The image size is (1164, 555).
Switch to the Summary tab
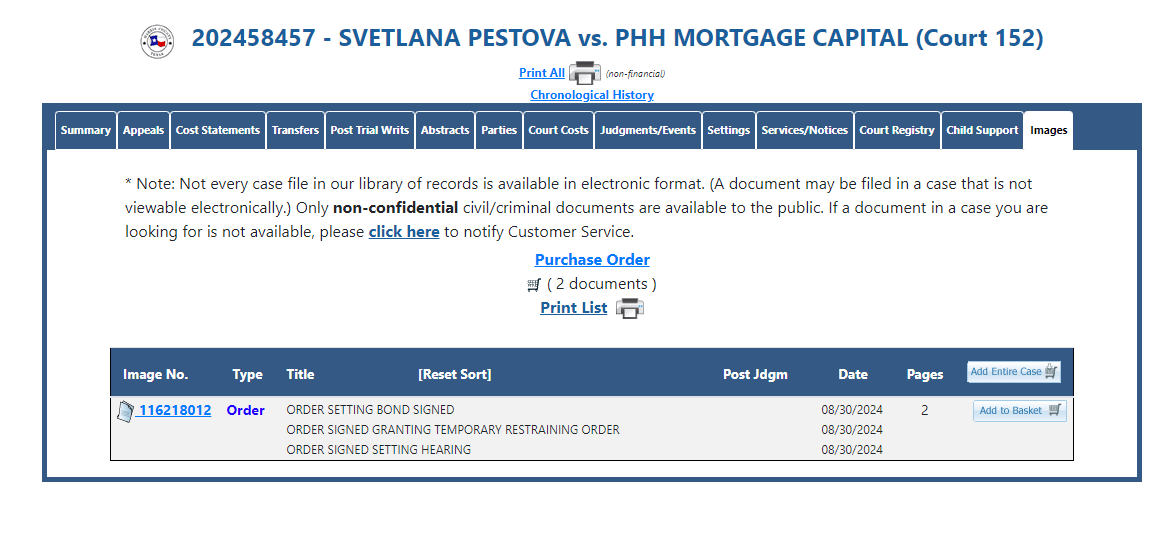85,131
